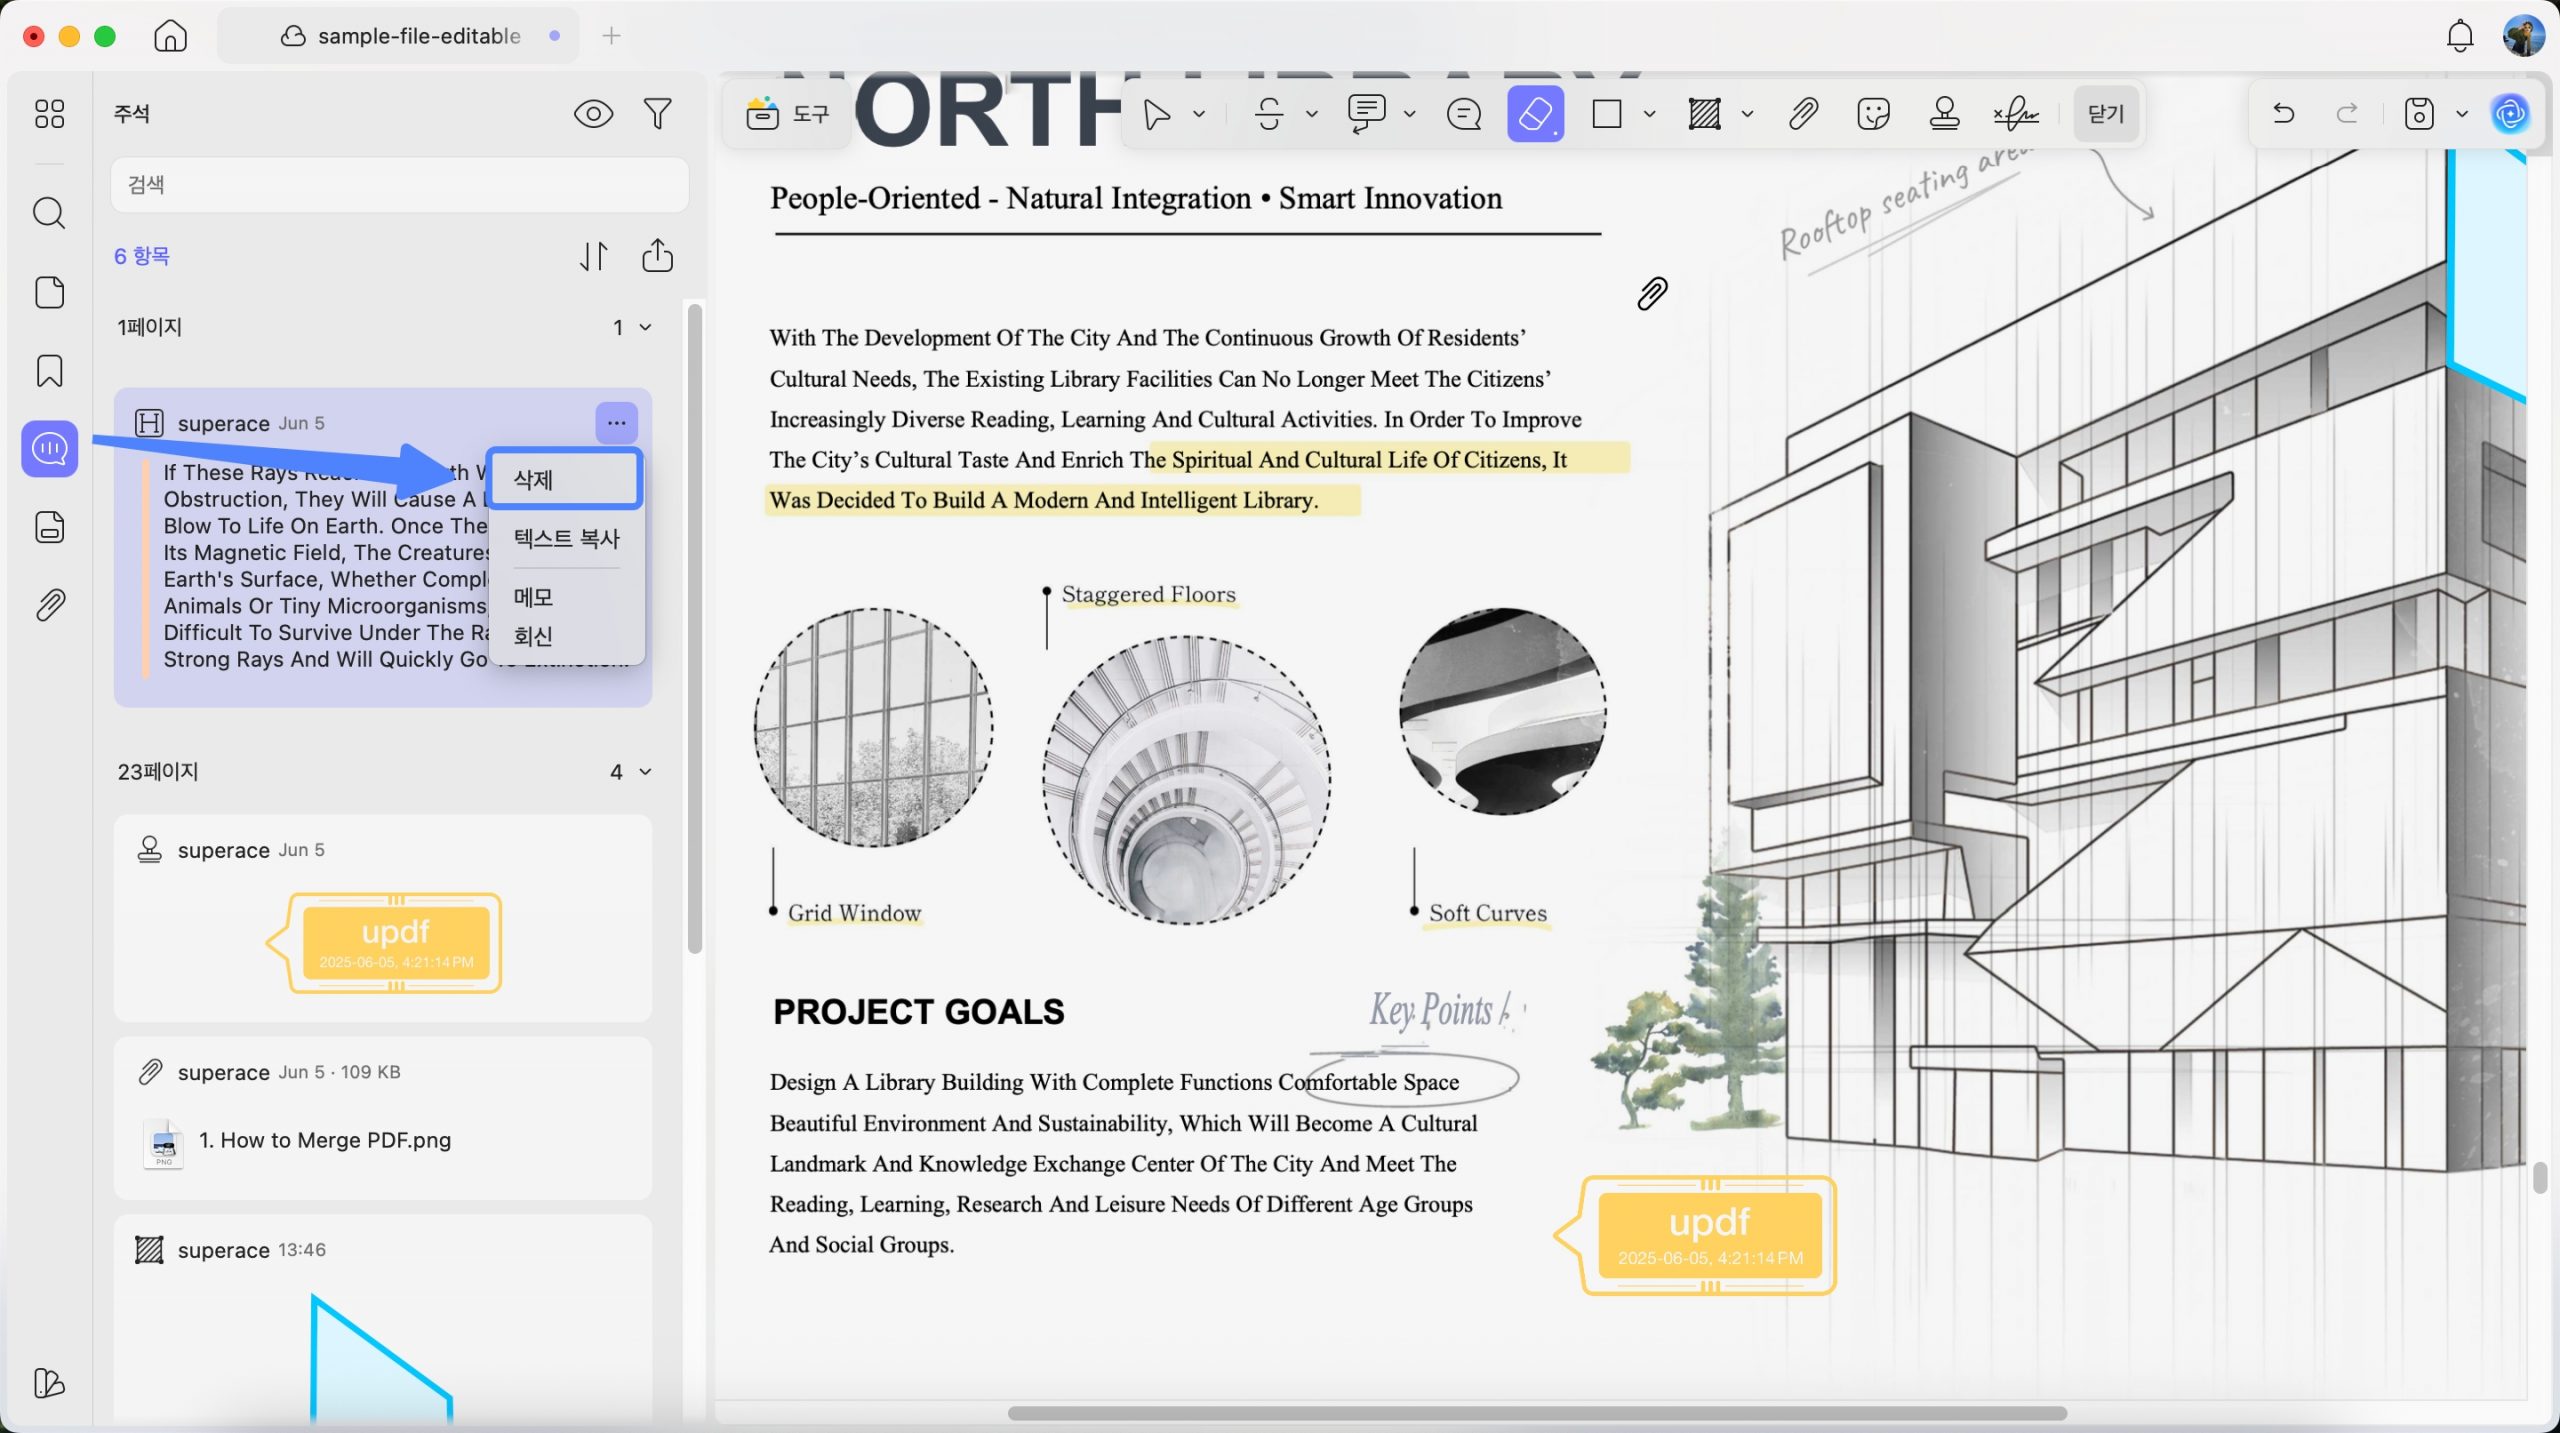The image size is (2560, 1433).
Task: Click the 닫기 button in toolbar
Action: coord(2106,114)
